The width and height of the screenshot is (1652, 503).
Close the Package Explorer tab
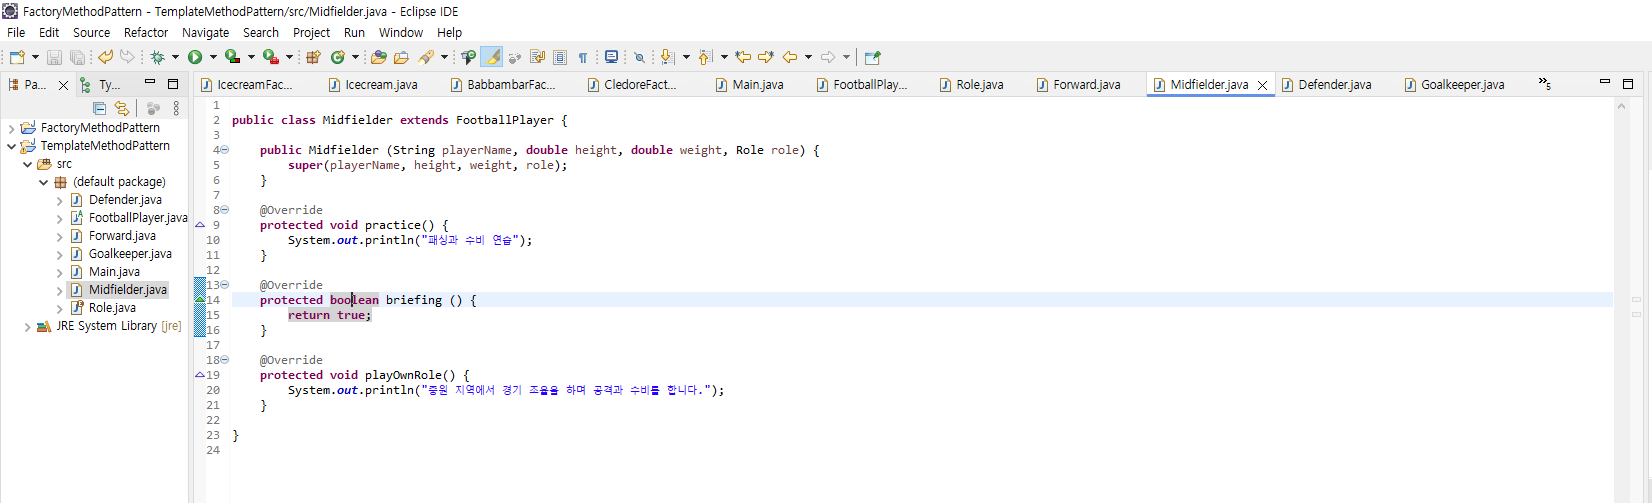pyautogui.click(x=63, y=85)
